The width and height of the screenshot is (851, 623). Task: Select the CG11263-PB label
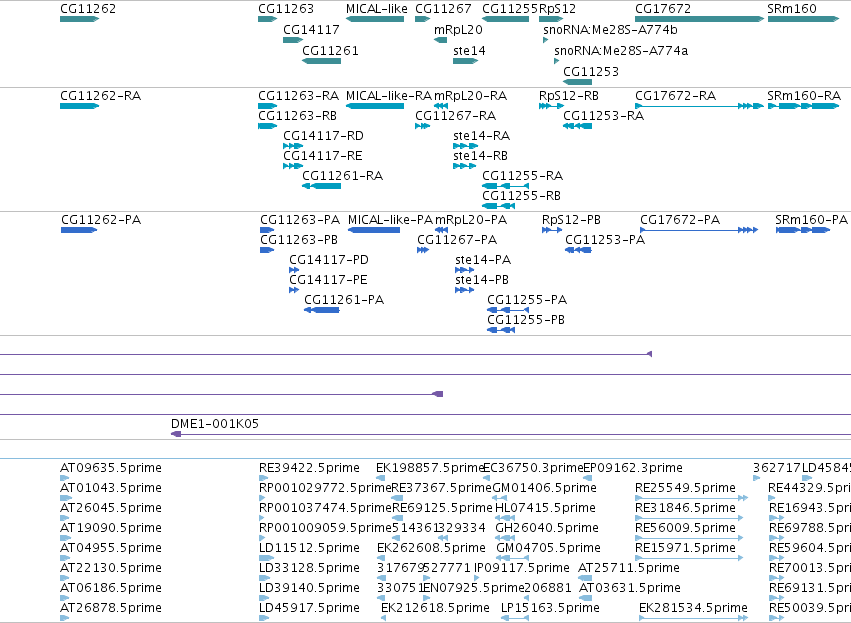point(299,240)
